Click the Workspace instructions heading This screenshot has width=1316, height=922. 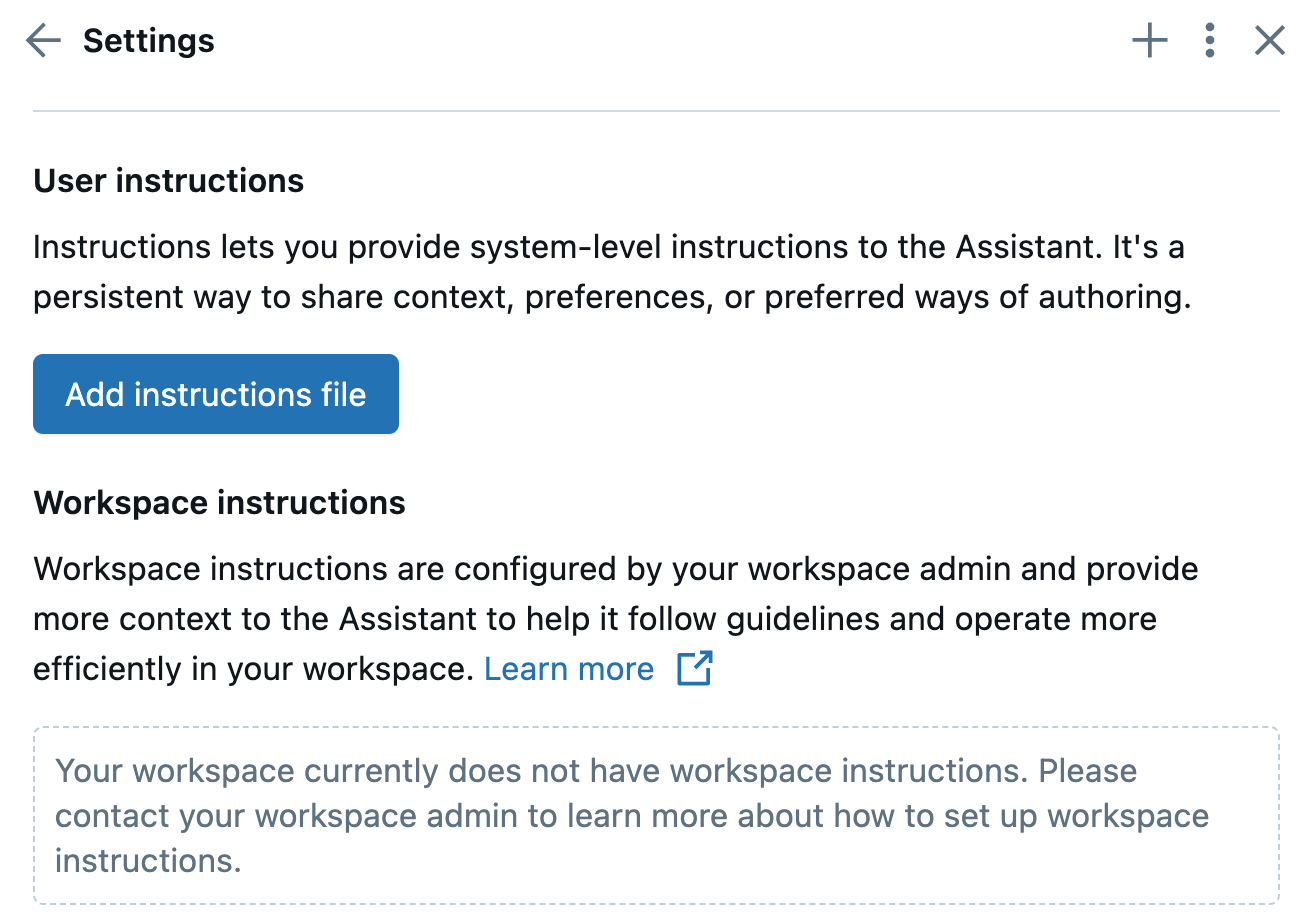pyautogui.click(x=219, y=502)
